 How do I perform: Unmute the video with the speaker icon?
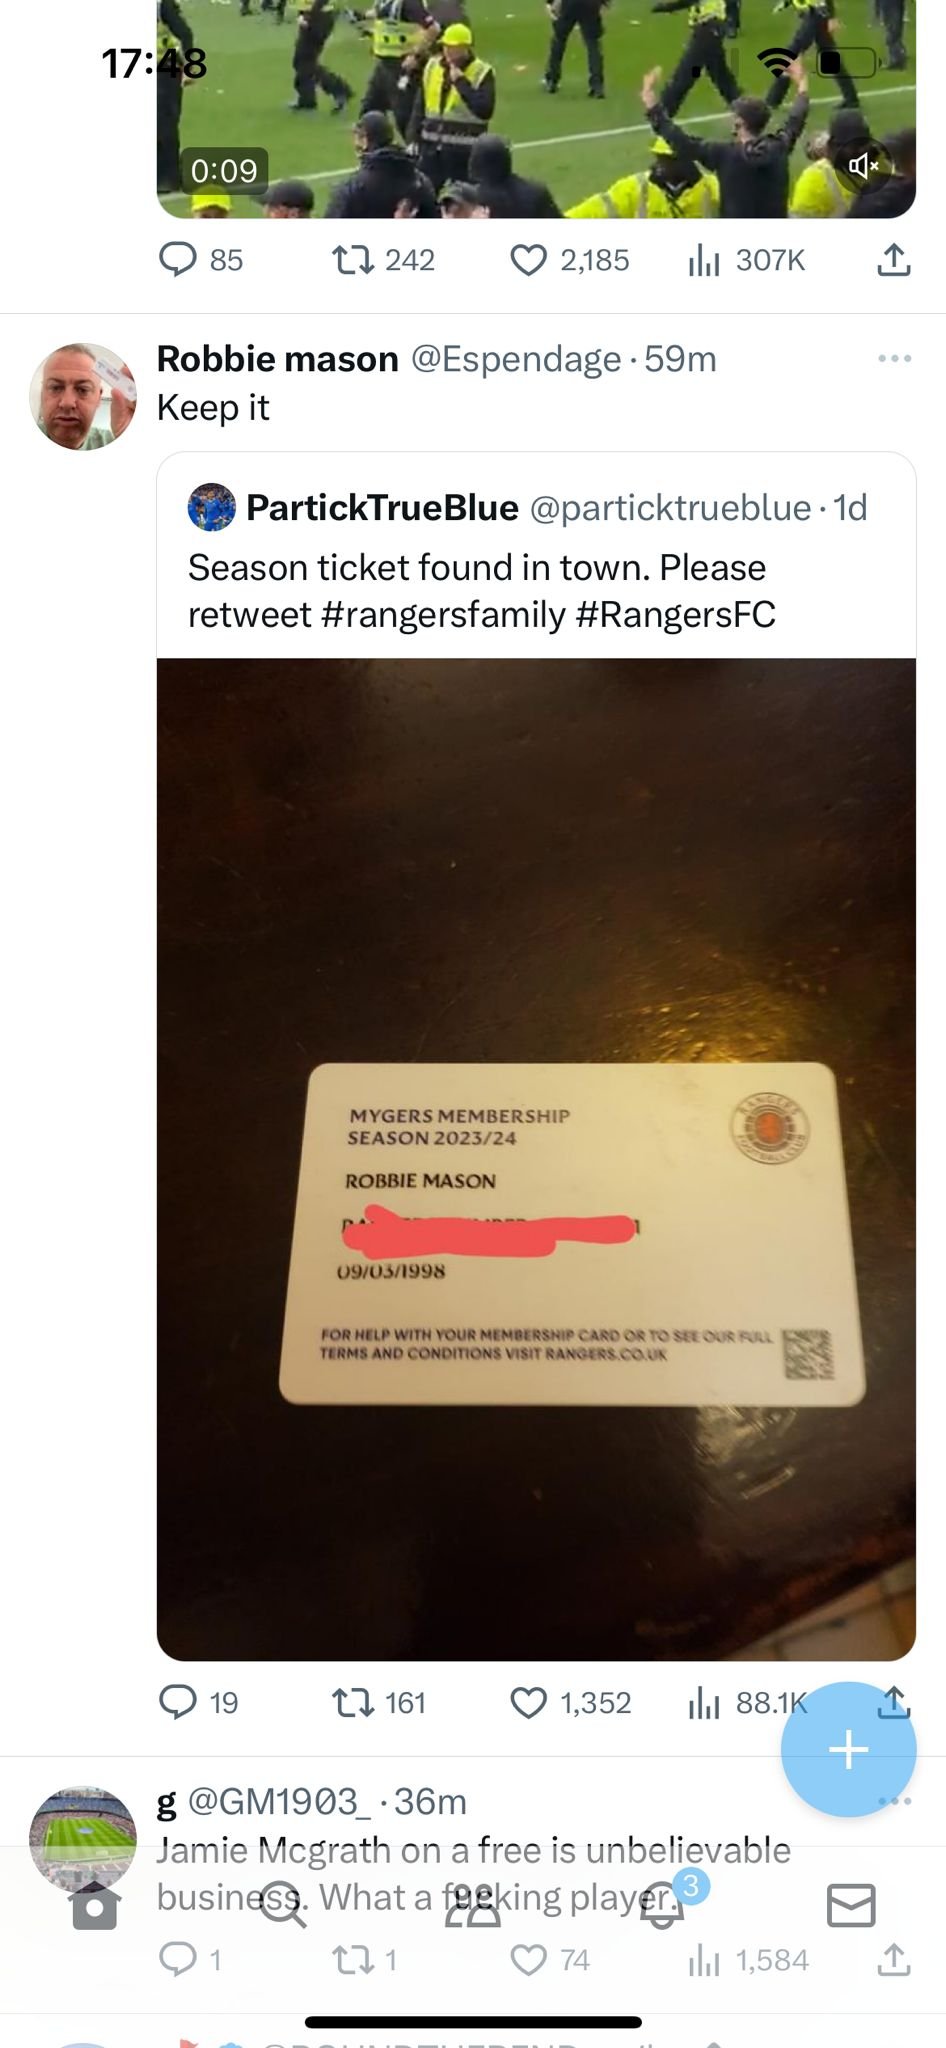point(864,166)
